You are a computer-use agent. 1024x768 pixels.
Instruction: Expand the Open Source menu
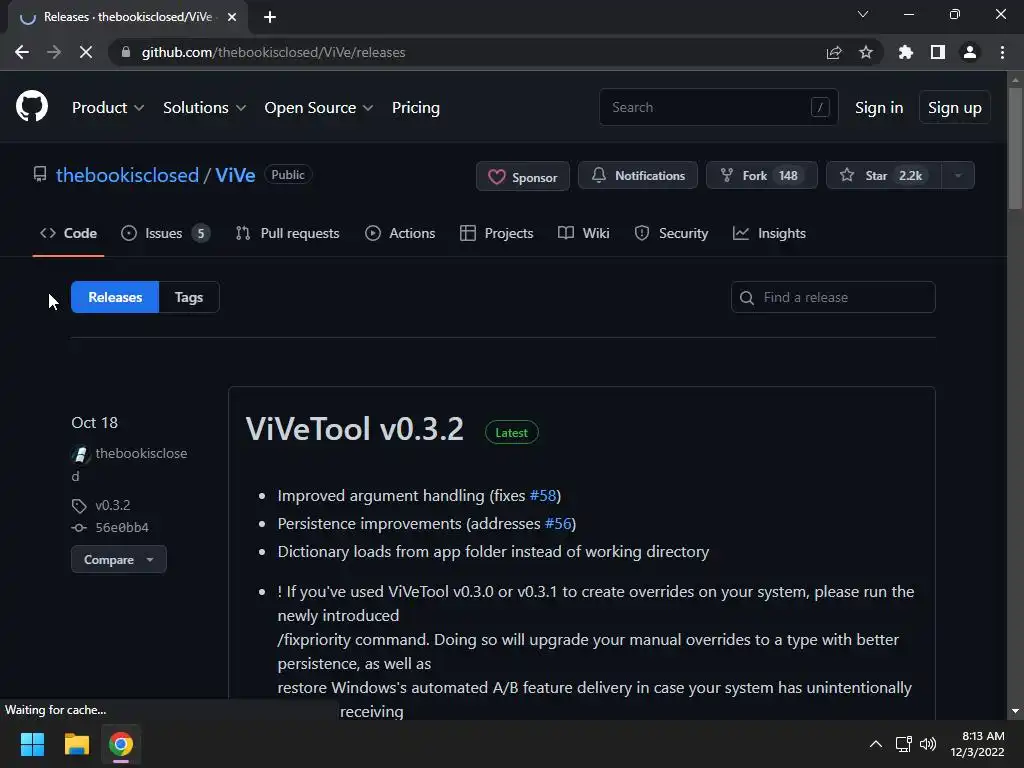pos(319,108)
